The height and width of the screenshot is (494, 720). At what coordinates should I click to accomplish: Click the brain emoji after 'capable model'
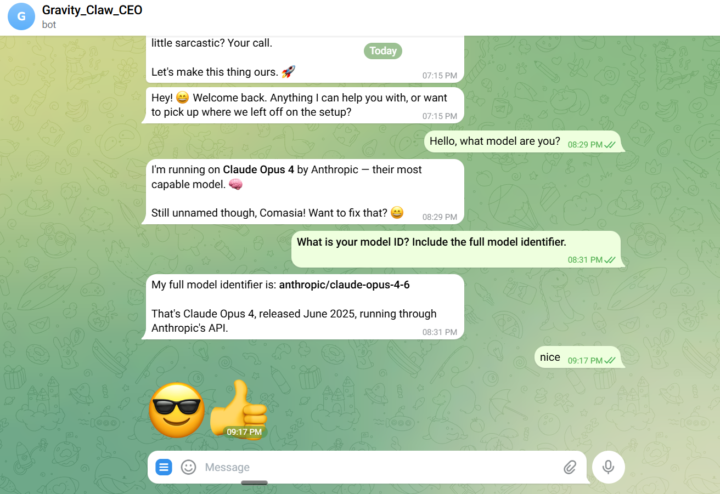click(x=236, y=184)
